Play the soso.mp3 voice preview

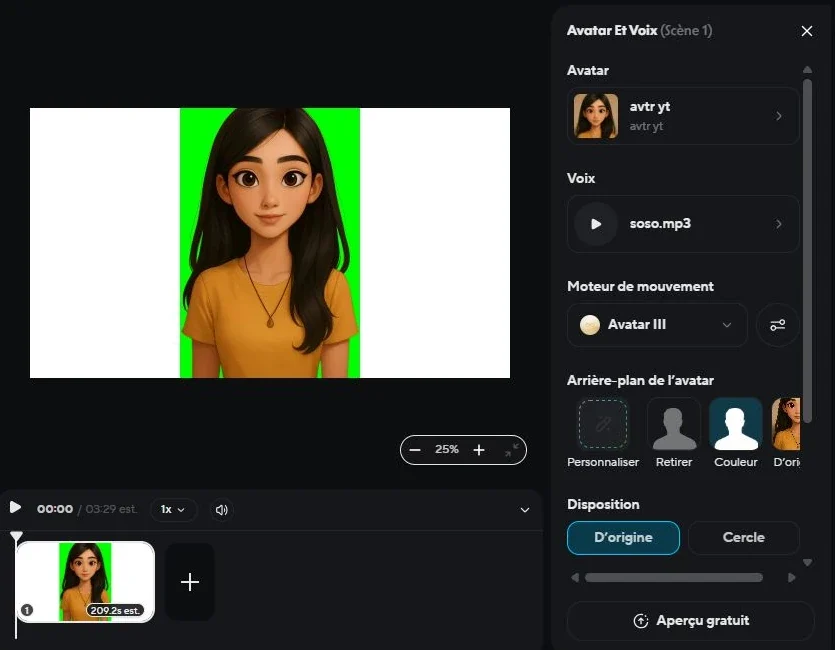[596, 224]
